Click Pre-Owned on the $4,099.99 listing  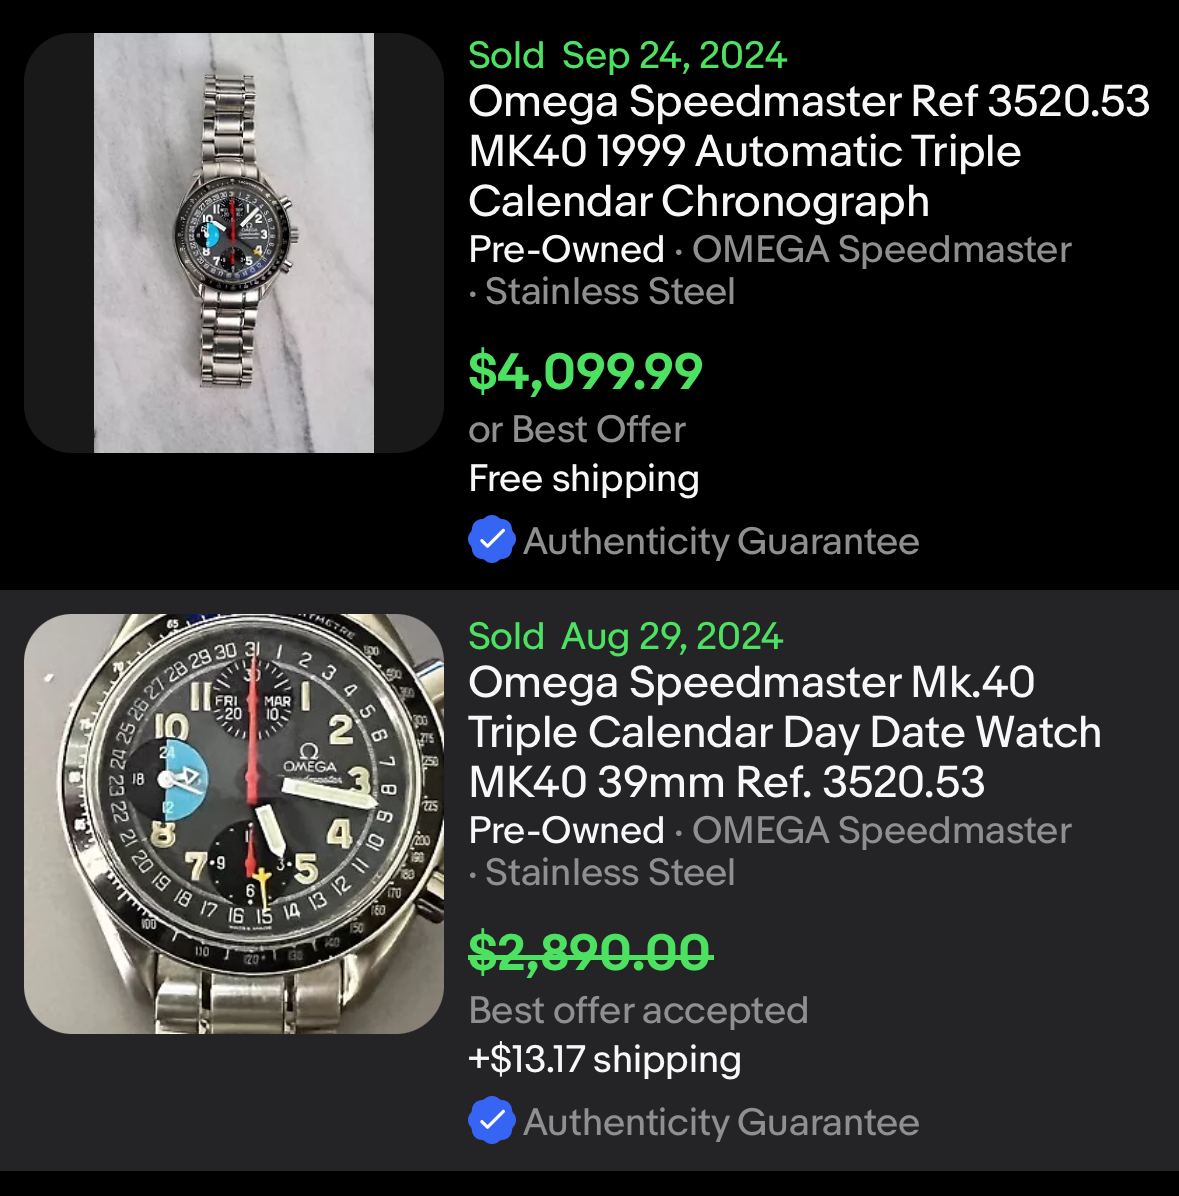[566, 249]
